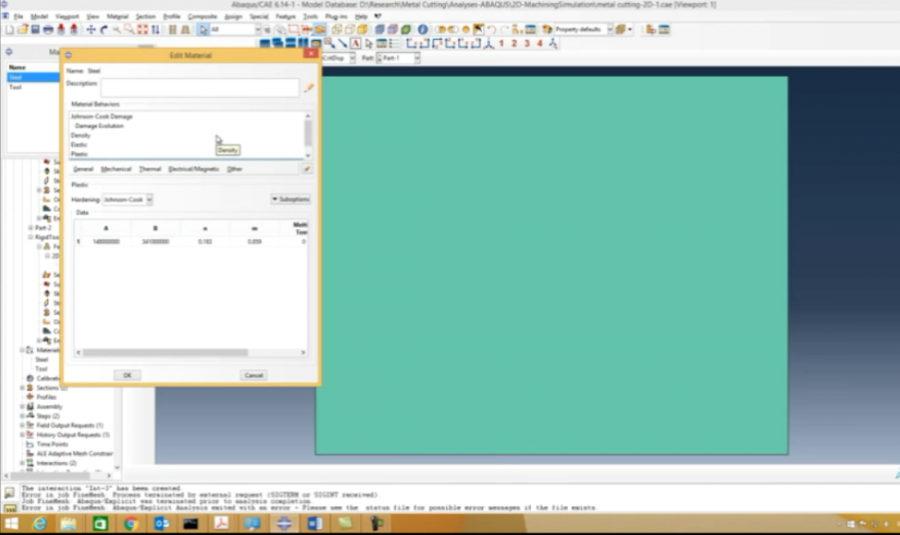The width and height of the screenshot is (900, 535).
Task: Click the Material Behaviors list scrollbar
Action: click(x=308, y=135)
